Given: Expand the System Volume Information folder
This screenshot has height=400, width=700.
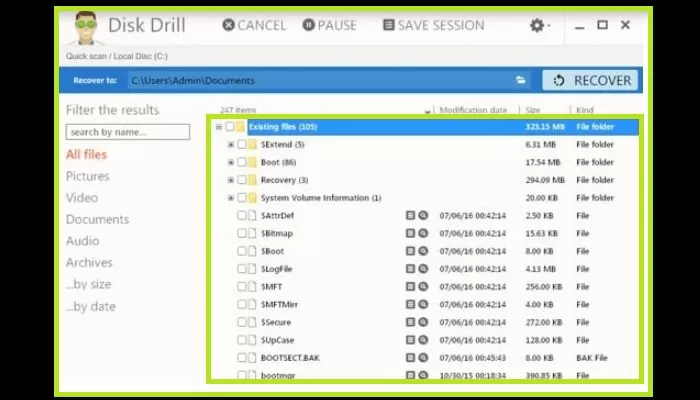Looking at the screenshot, I should [231, 198].
